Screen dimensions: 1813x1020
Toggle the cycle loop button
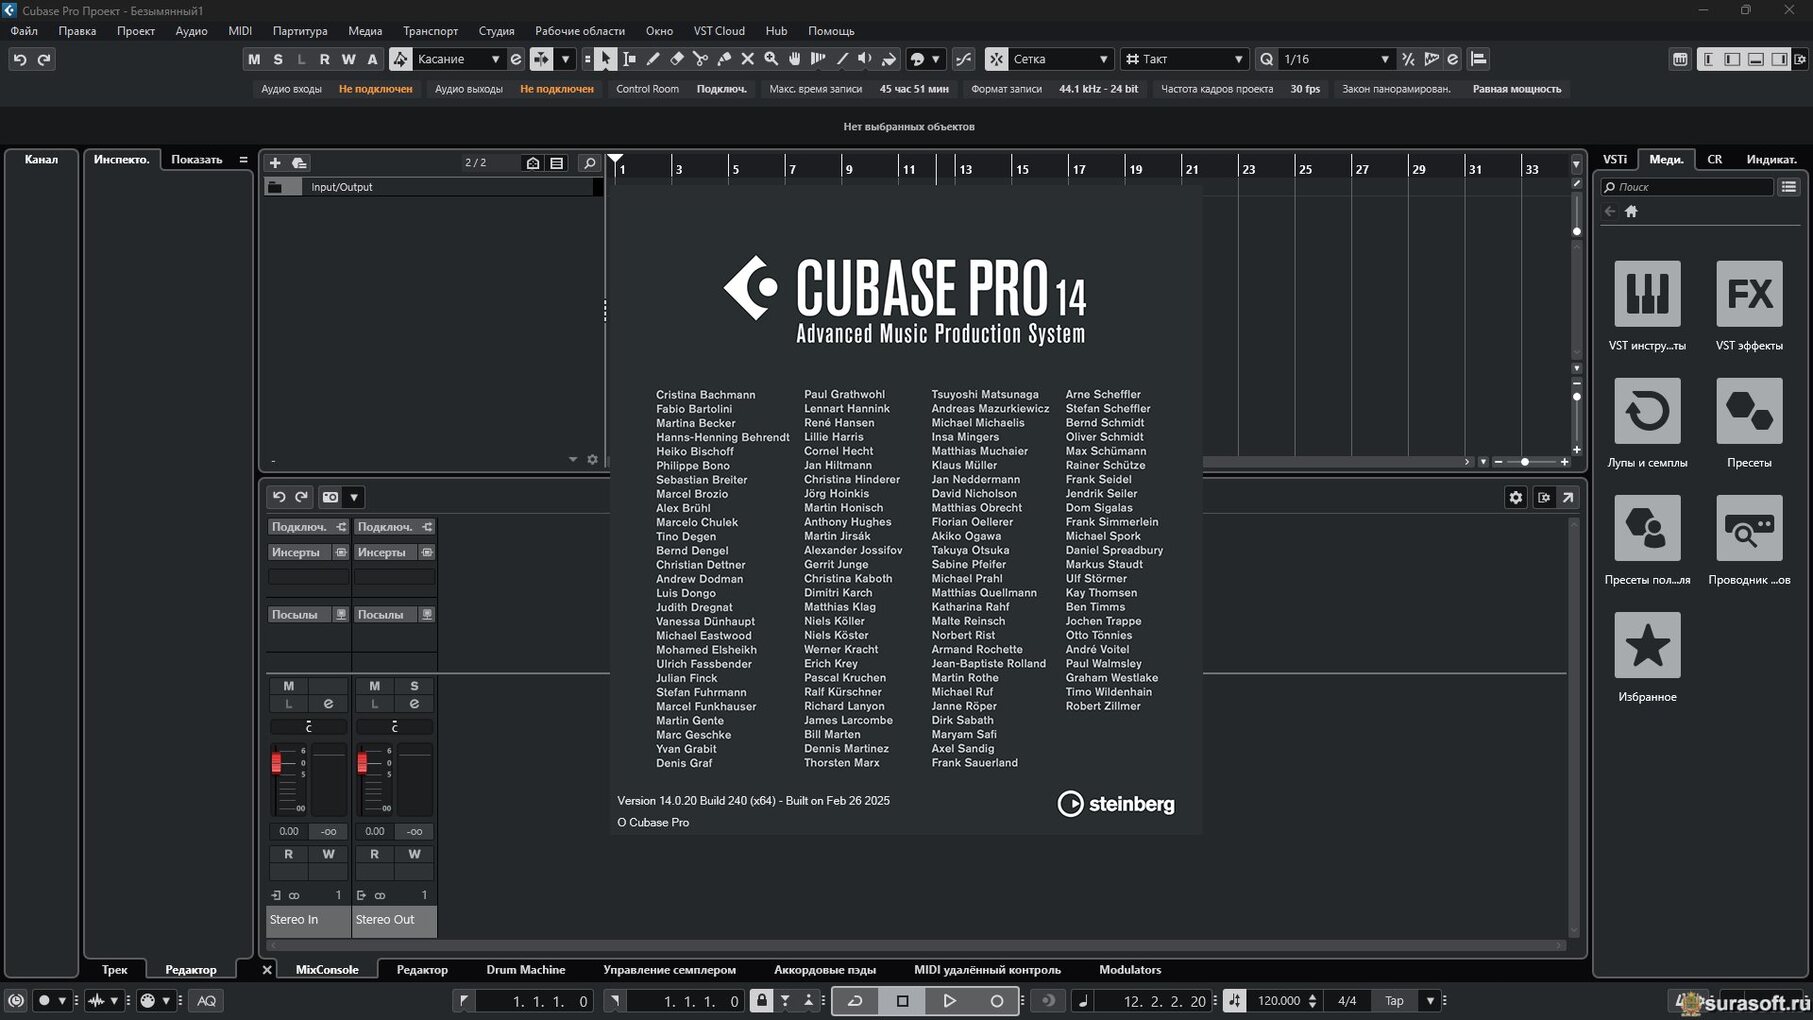pos(855,1000)
